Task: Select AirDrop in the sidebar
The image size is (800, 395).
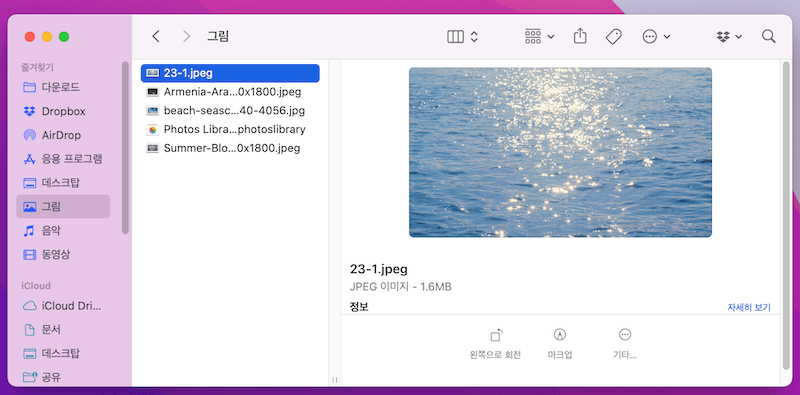Action: click(x=63, y=135)
